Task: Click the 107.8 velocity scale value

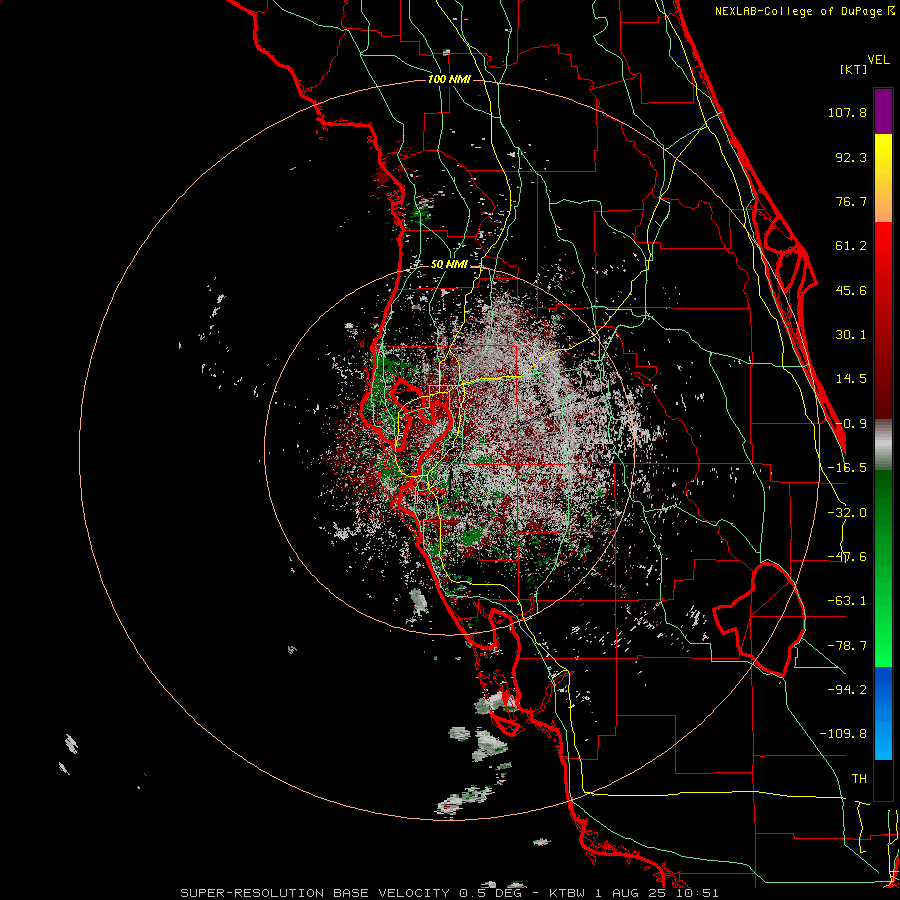Action: point(847,112)
